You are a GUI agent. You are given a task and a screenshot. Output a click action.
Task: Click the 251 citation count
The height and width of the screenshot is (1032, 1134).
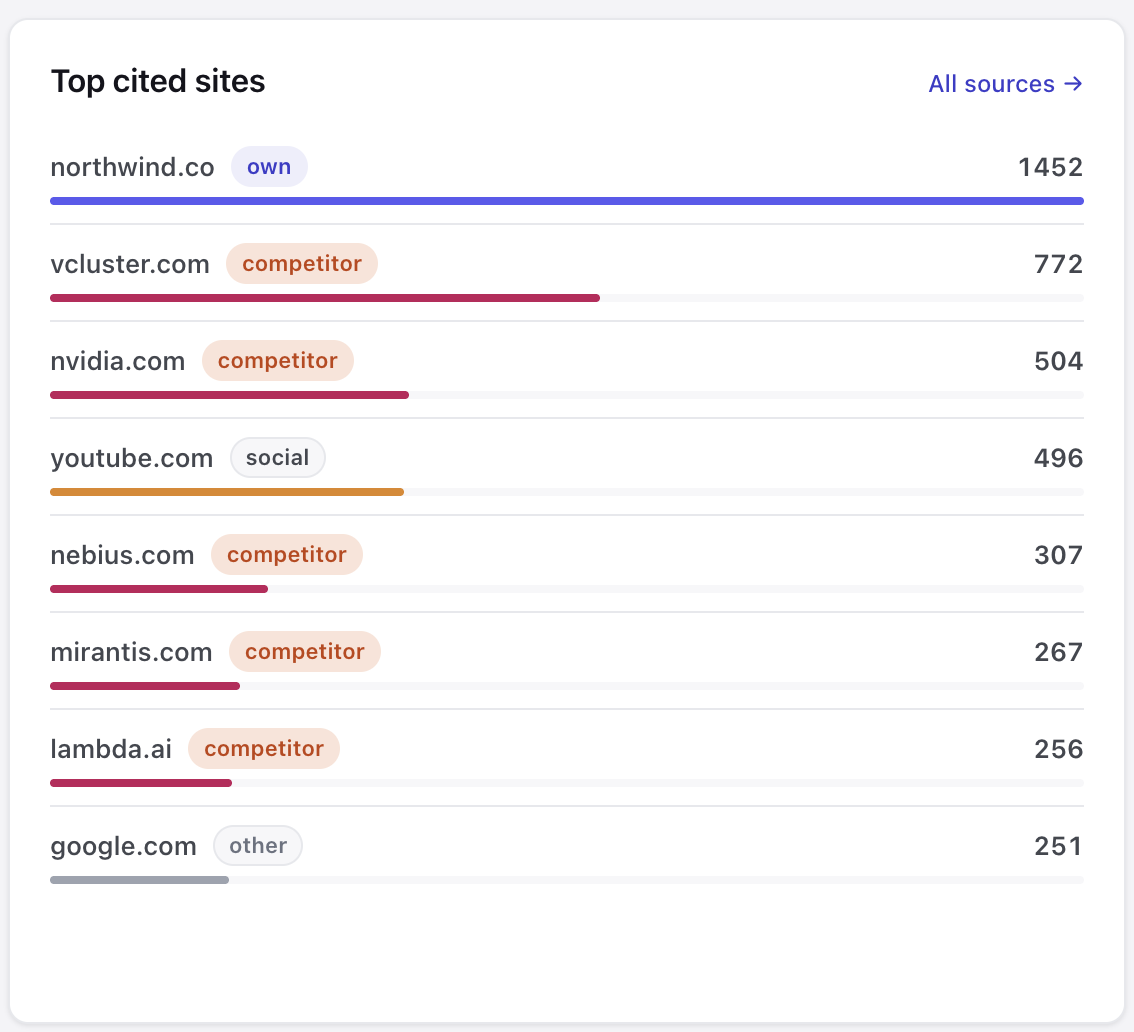[1058, 846]
